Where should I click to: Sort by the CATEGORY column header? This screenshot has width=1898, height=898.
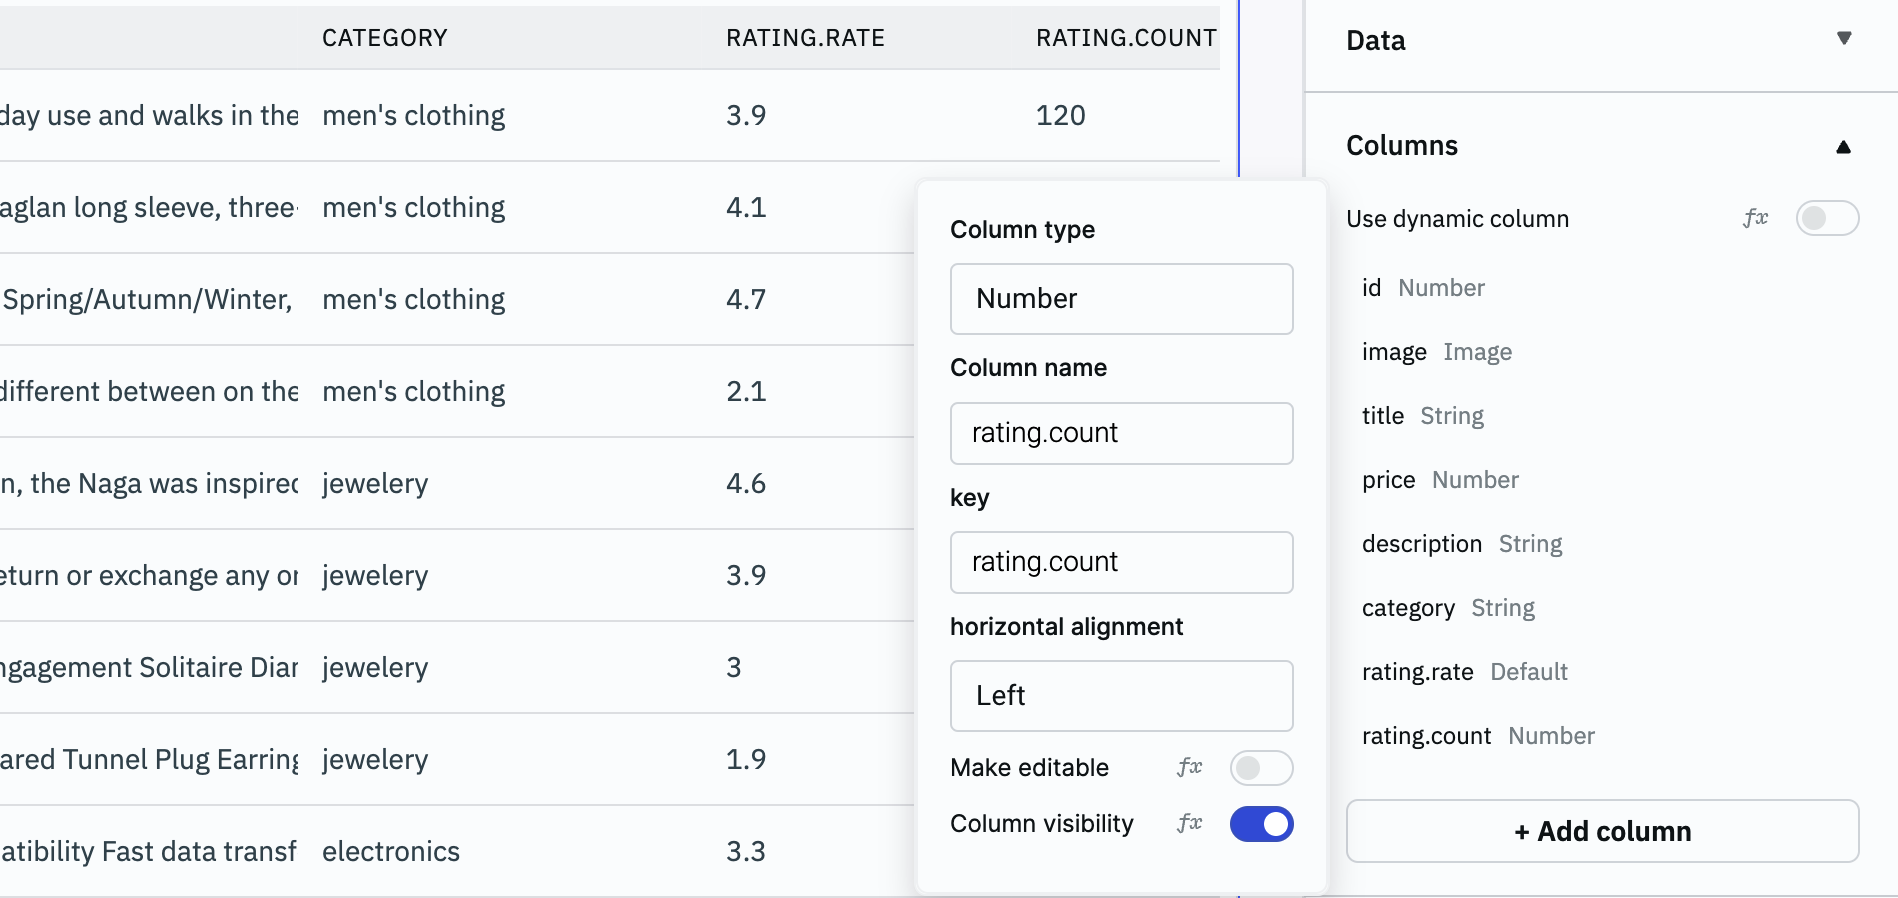(384, 38)
